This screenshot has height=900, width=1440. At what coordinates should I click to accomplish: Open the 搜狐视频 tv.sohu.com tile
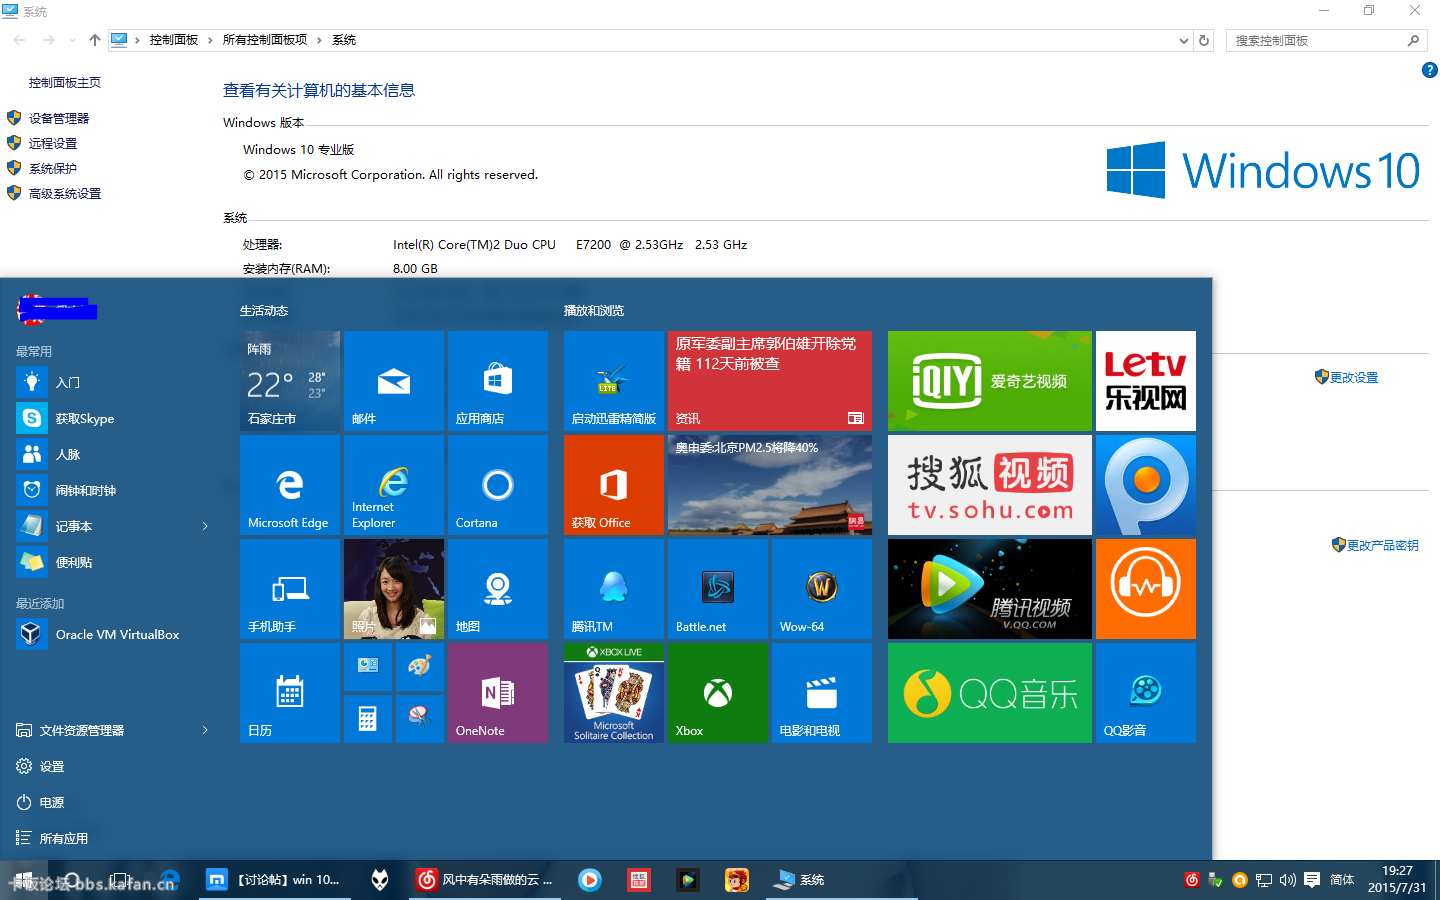point(990,485)
